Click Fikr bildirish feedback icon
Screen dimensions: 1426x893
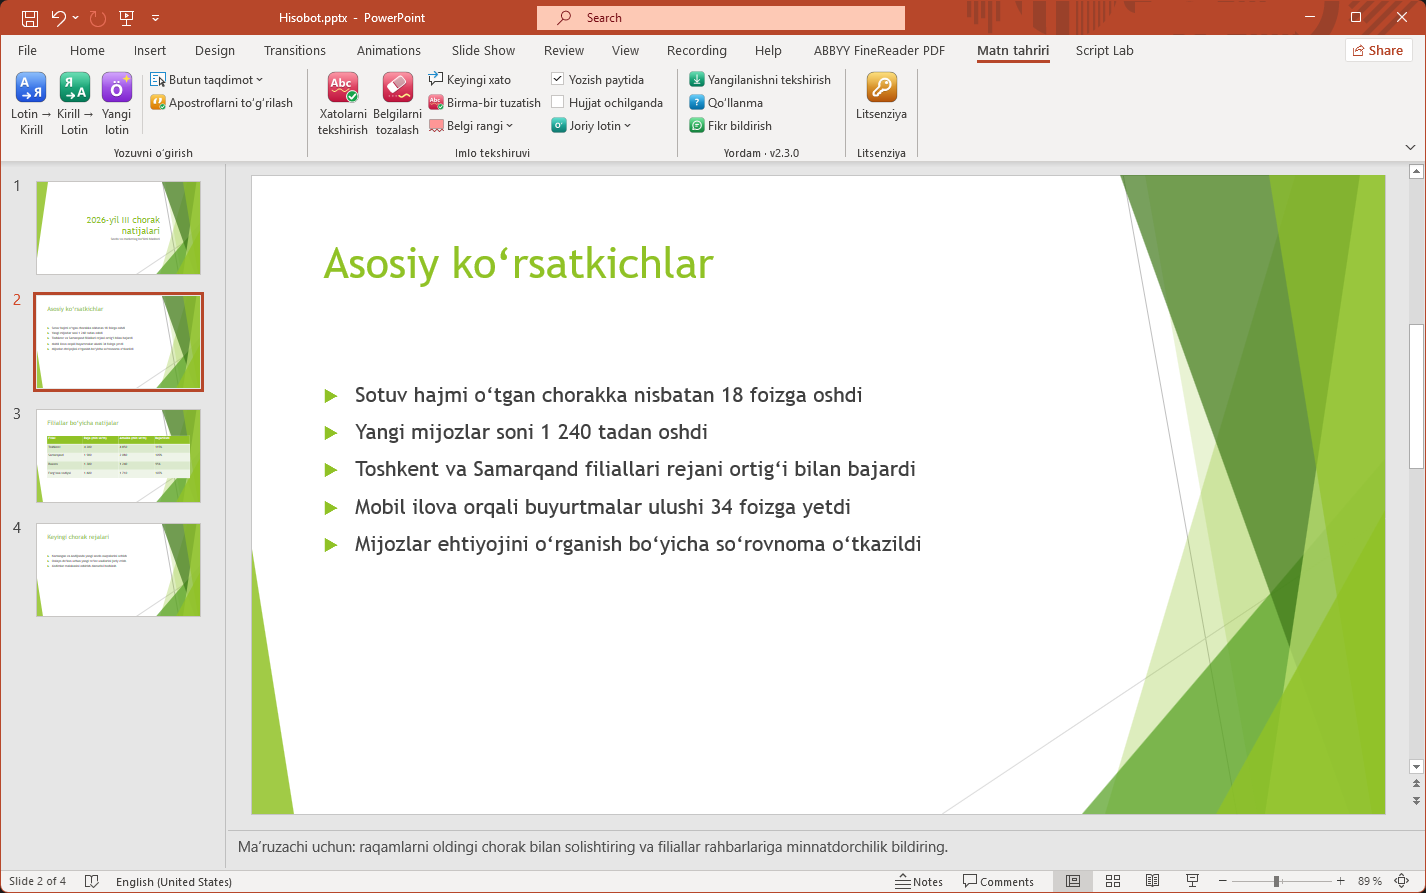point(697,125)
